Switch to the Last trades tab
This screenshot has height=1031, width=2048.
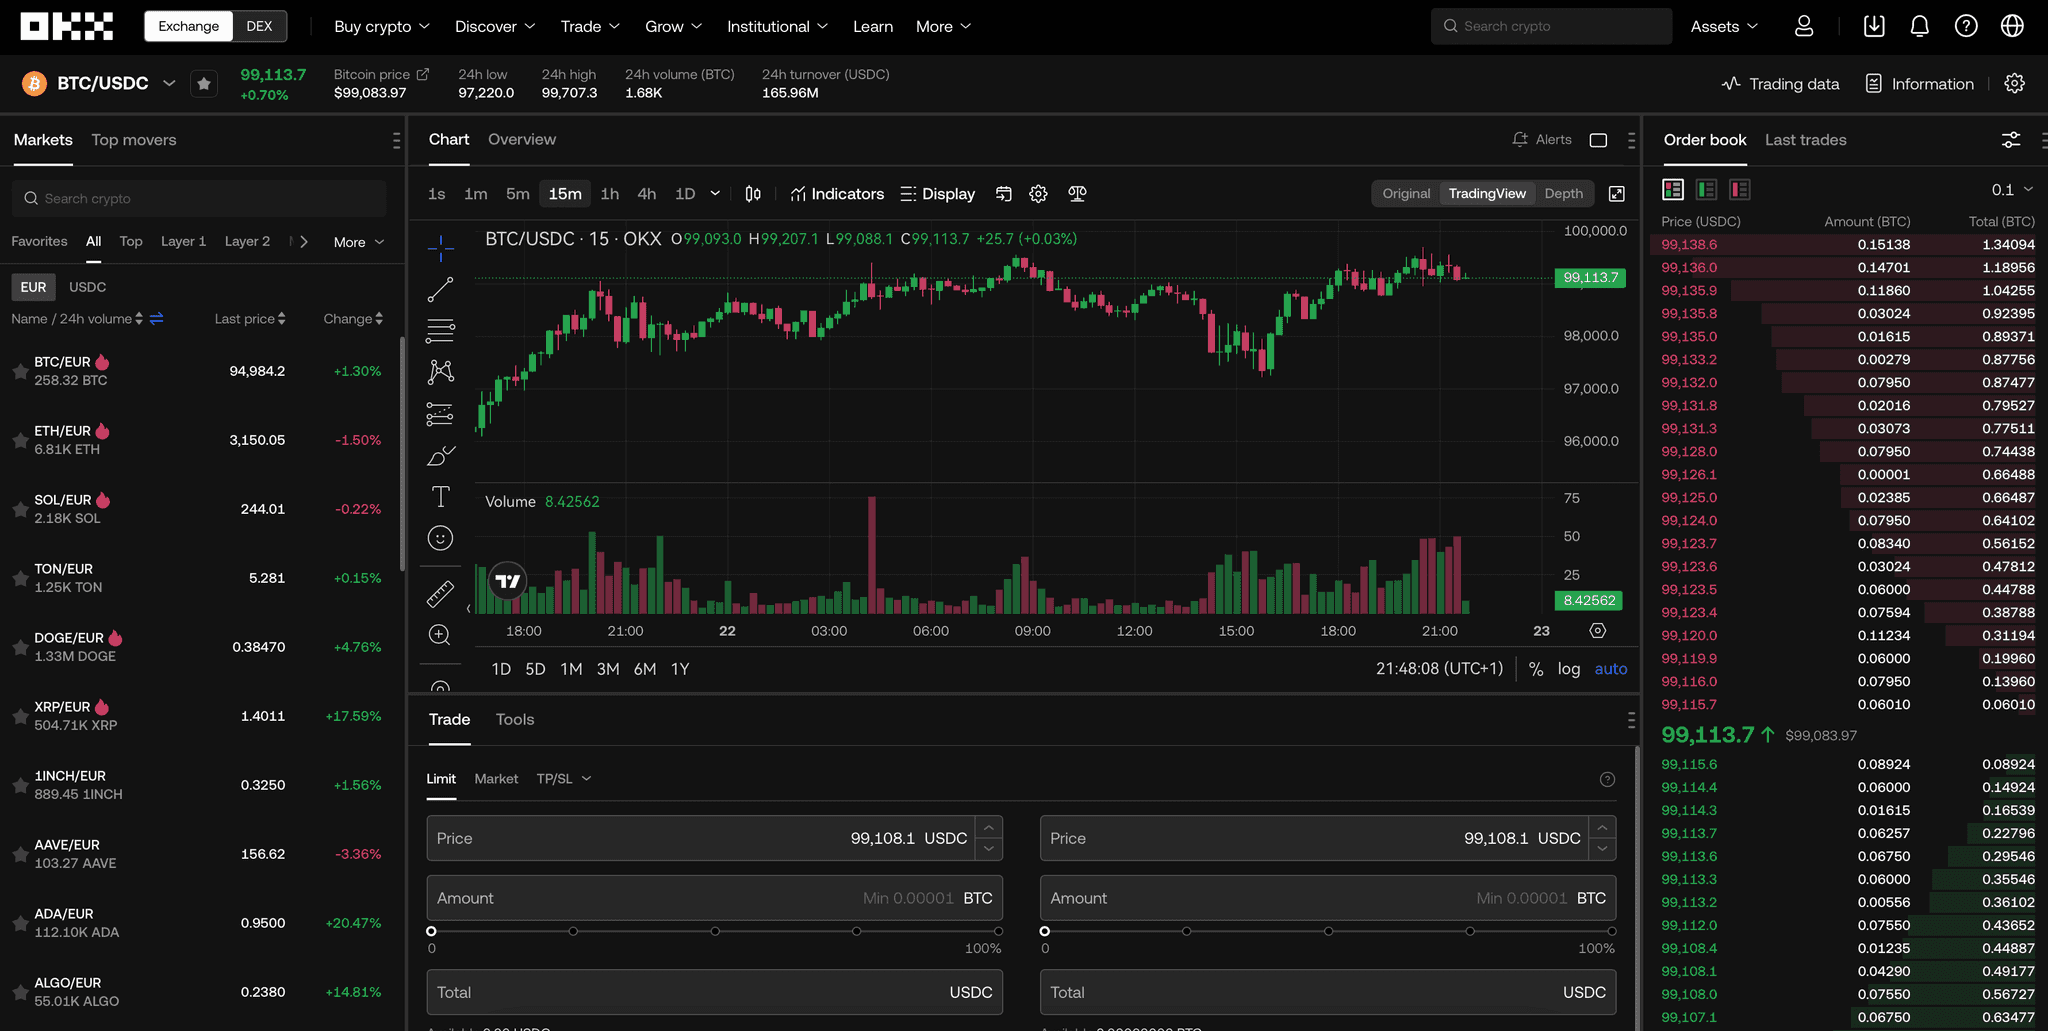tap(1805, 140)
